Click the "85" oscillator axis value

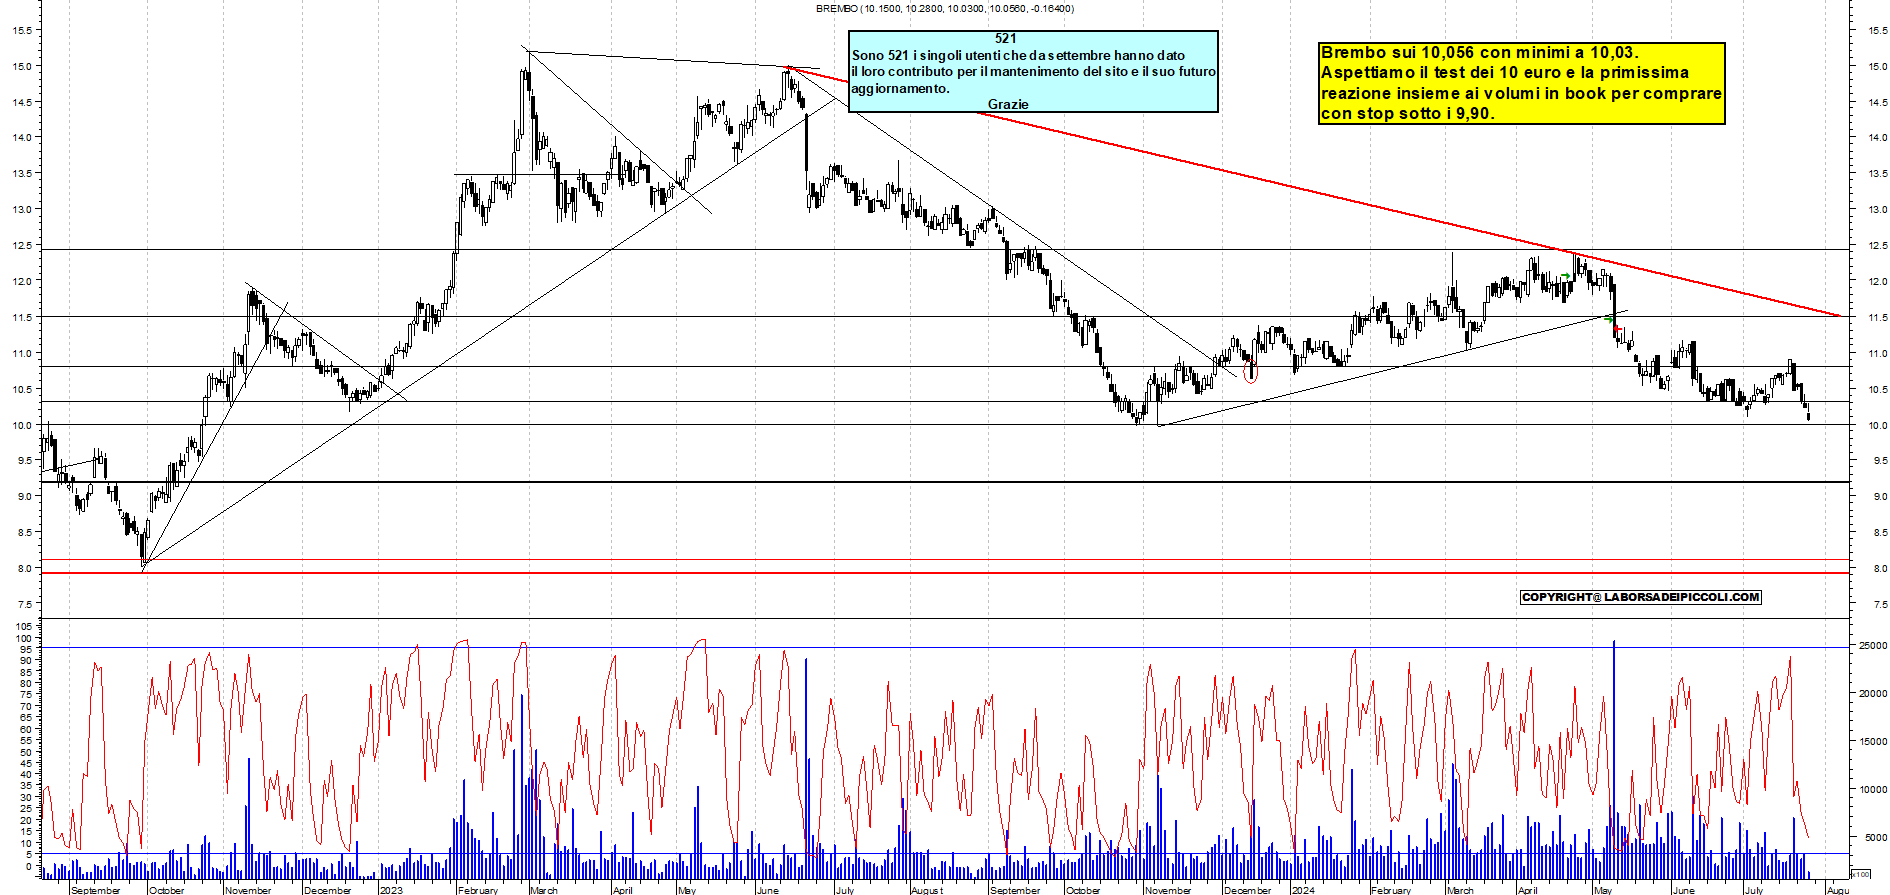click(x=26, y=672)
